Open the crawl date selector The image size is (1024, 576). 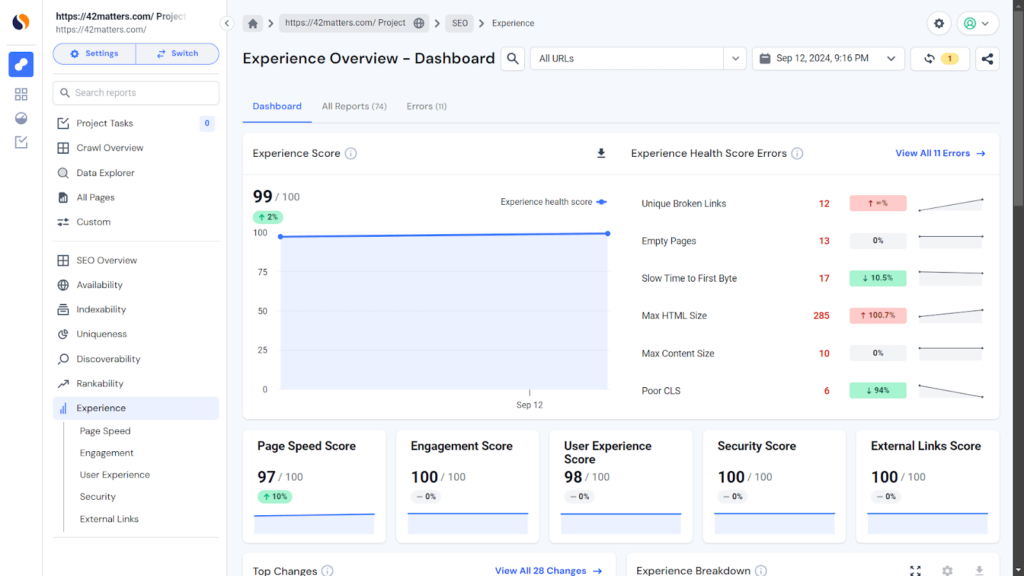coord(828,59)
